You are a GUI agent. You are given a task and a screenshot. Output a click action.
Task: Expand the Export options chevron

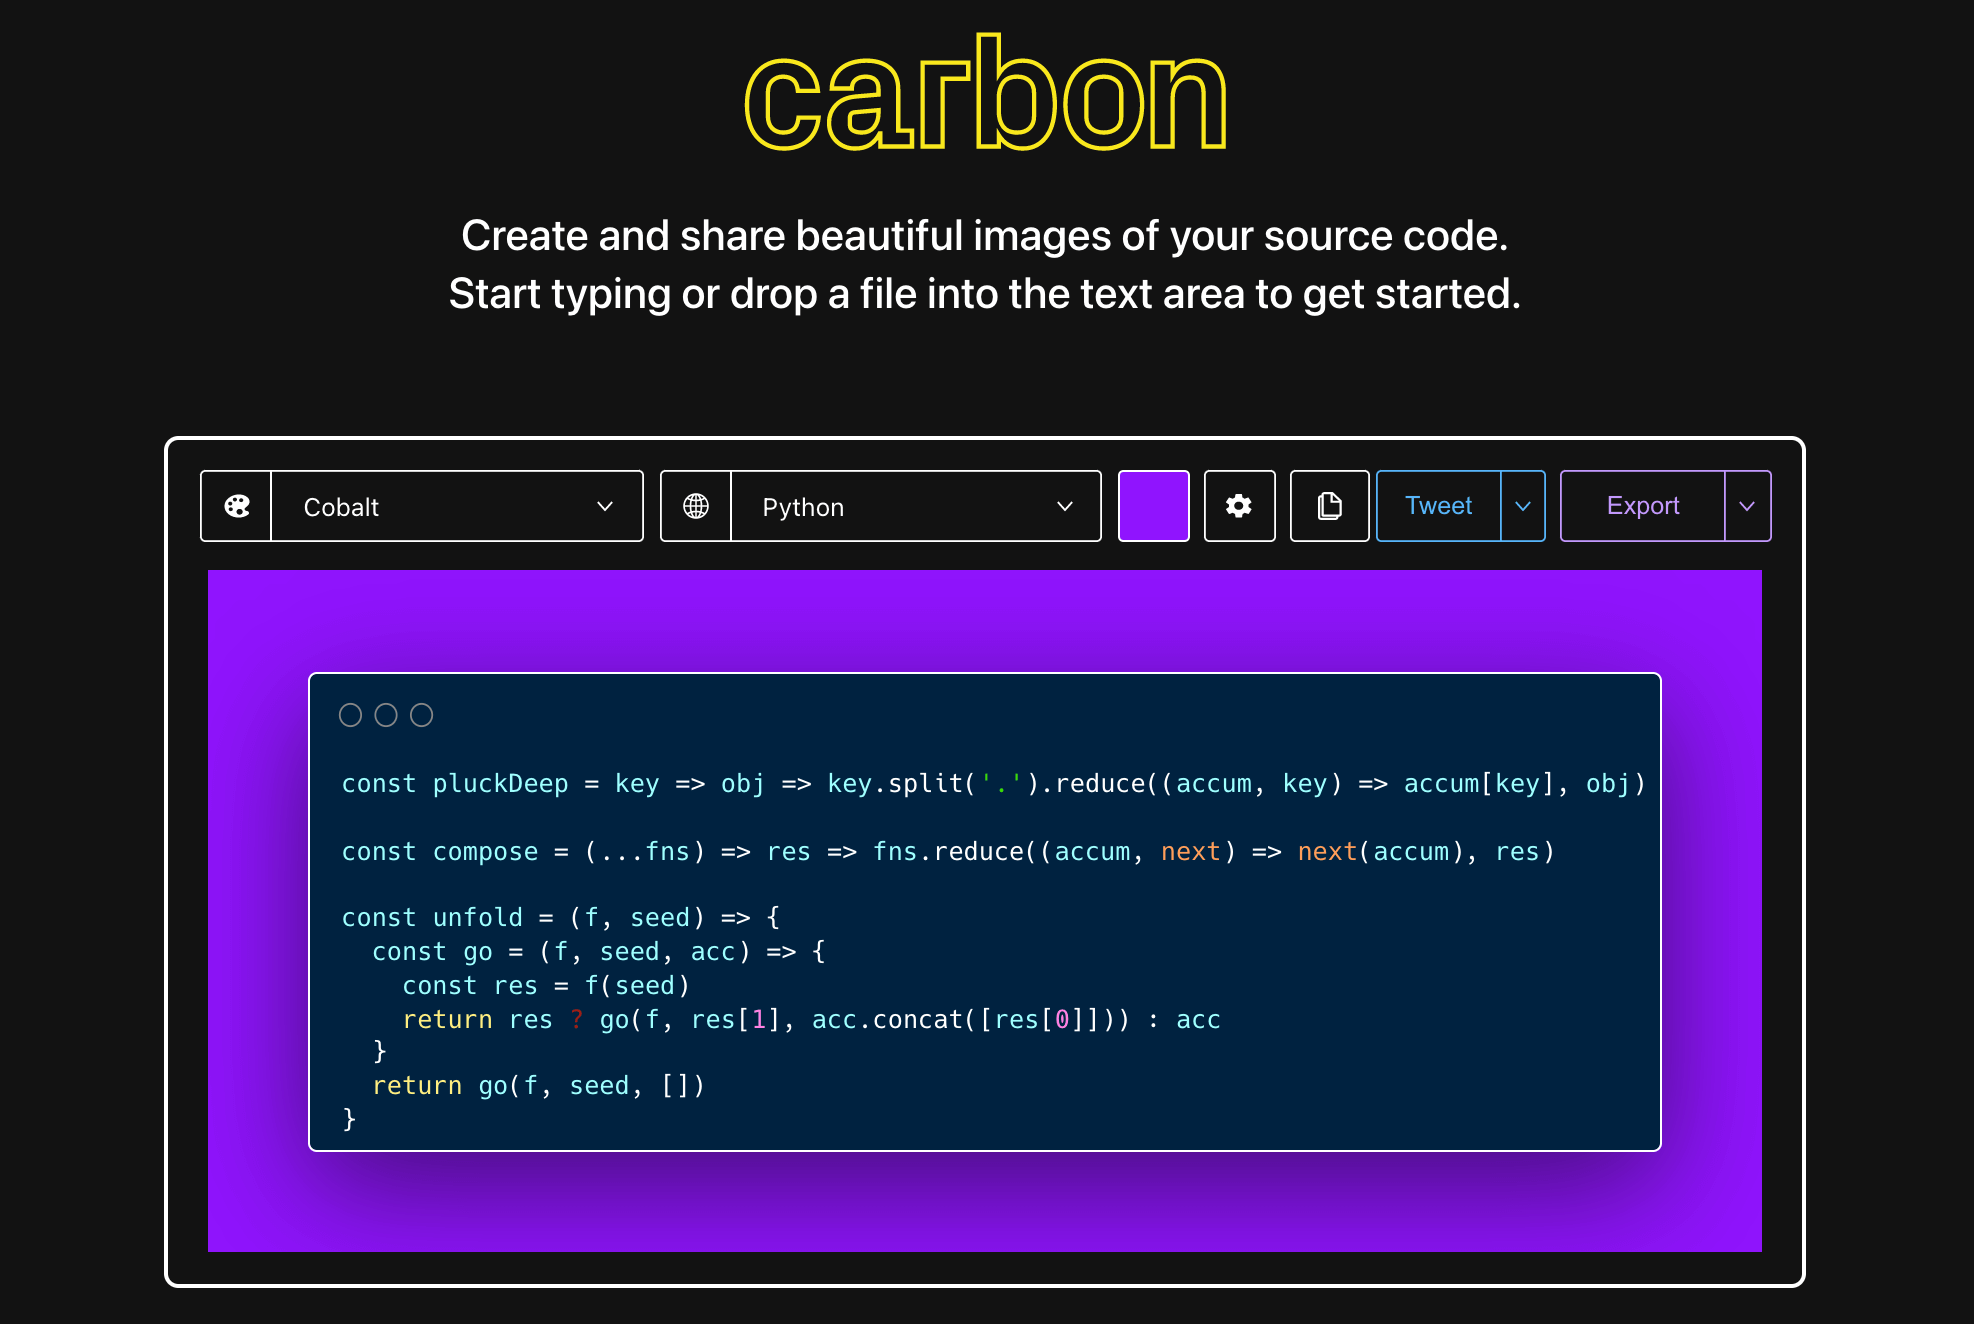(x=1747, y=506)
